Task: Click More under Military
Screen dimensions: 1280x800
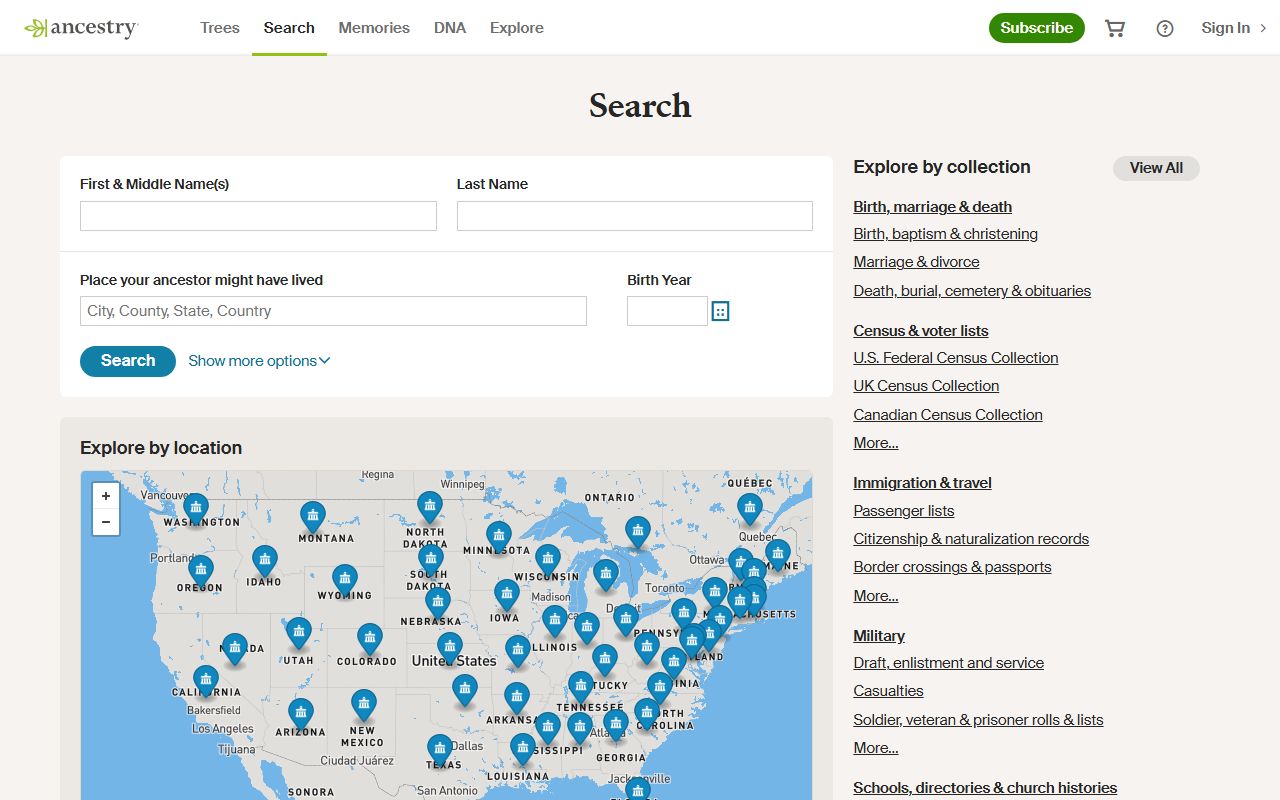Action: point(875,748)
